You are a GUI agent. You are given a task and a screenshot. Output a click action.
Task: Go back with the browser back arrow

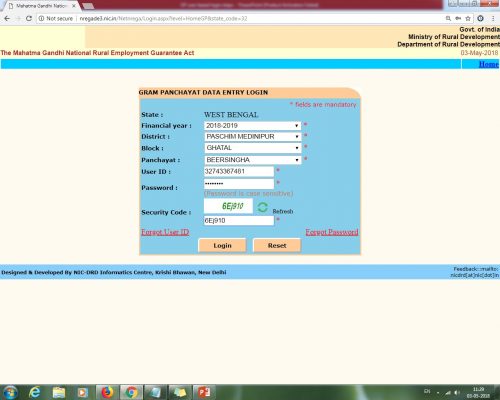[x=7, y=19]
